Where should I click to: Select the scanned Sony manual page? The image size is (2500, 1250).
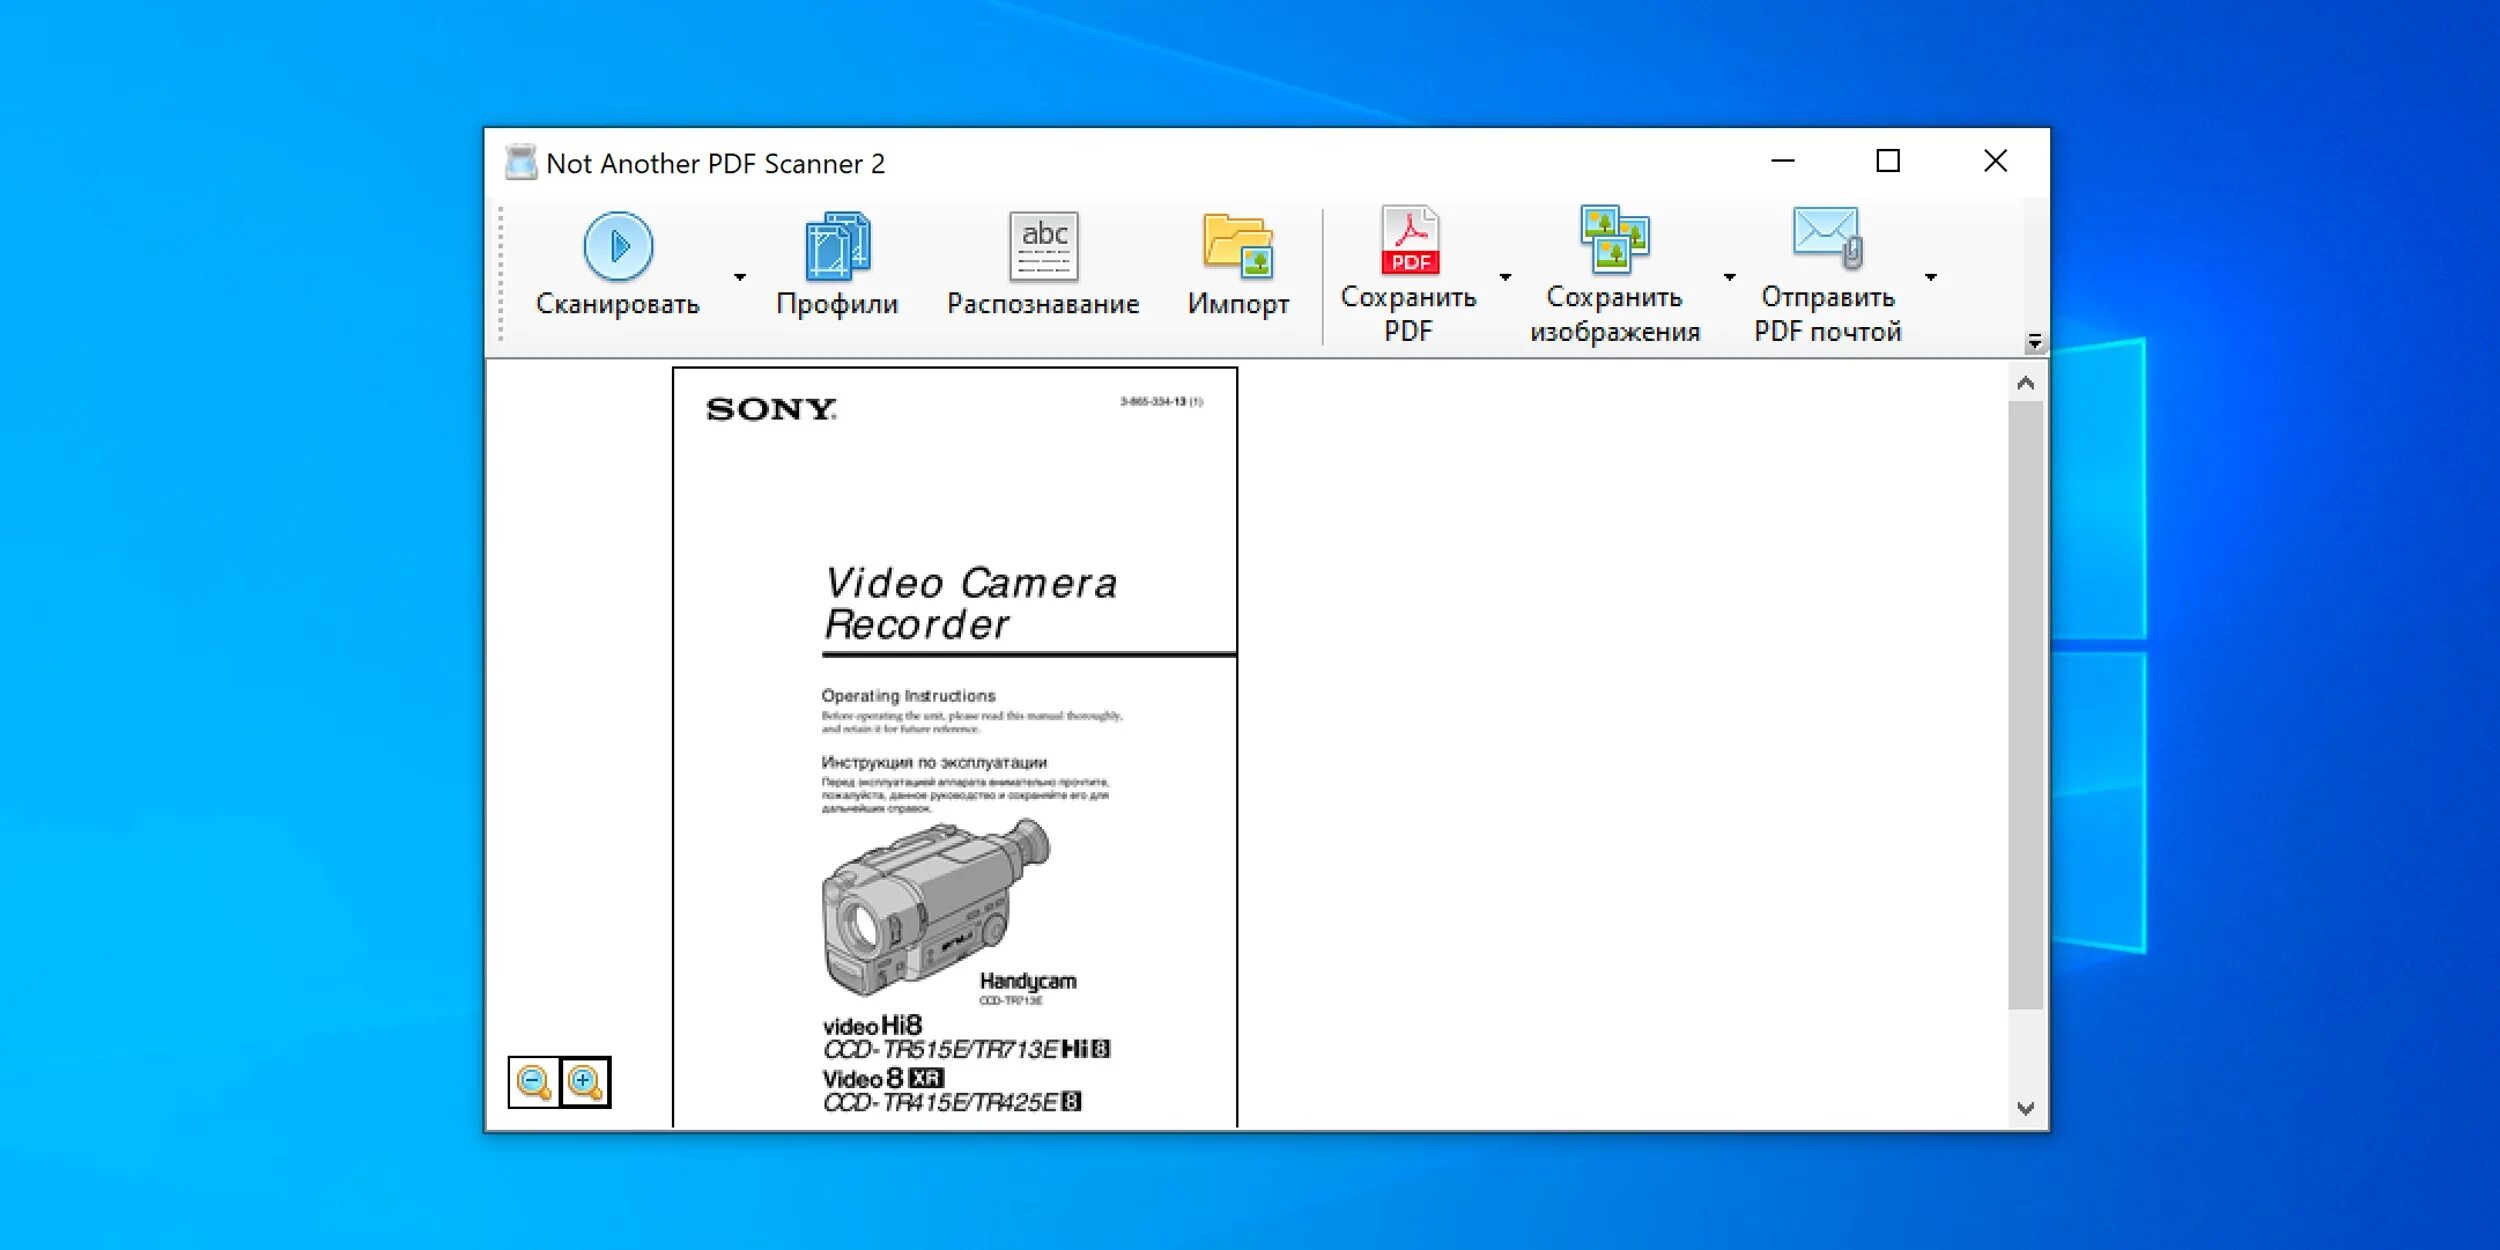(955, 745)
